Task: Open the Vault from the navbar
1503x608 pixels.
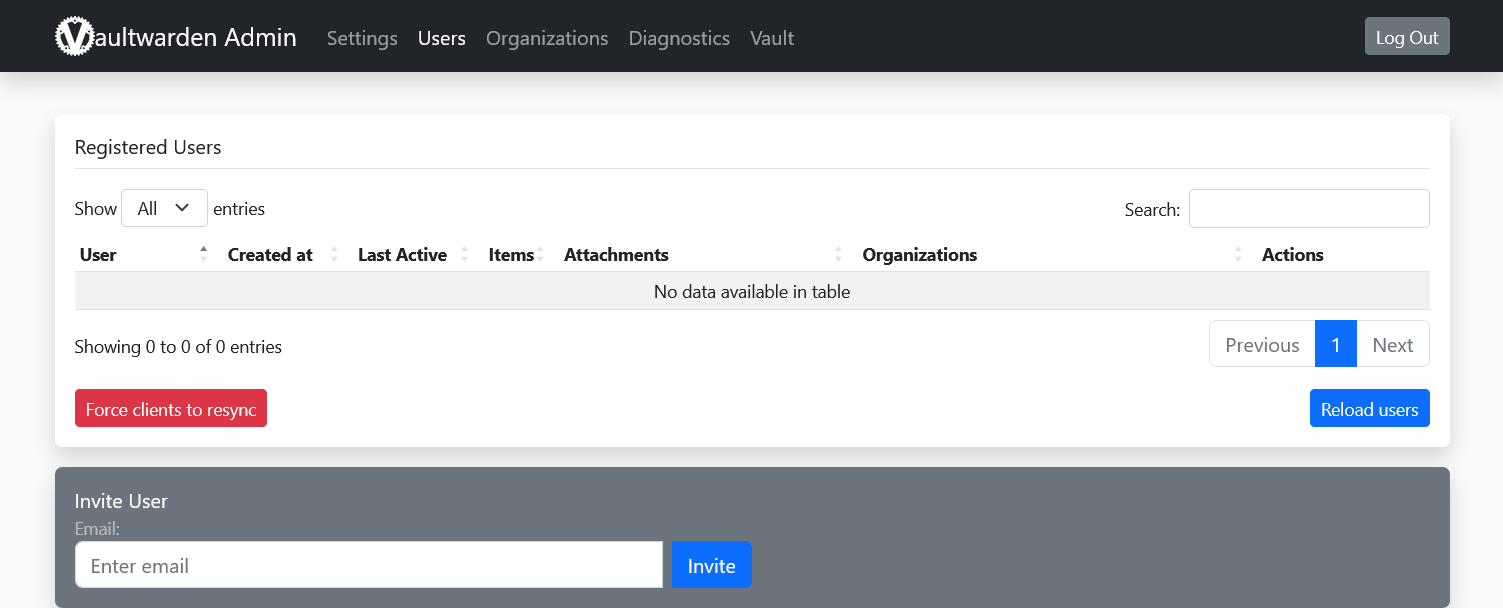Action: pyautogui.click(x=771, y=38)
